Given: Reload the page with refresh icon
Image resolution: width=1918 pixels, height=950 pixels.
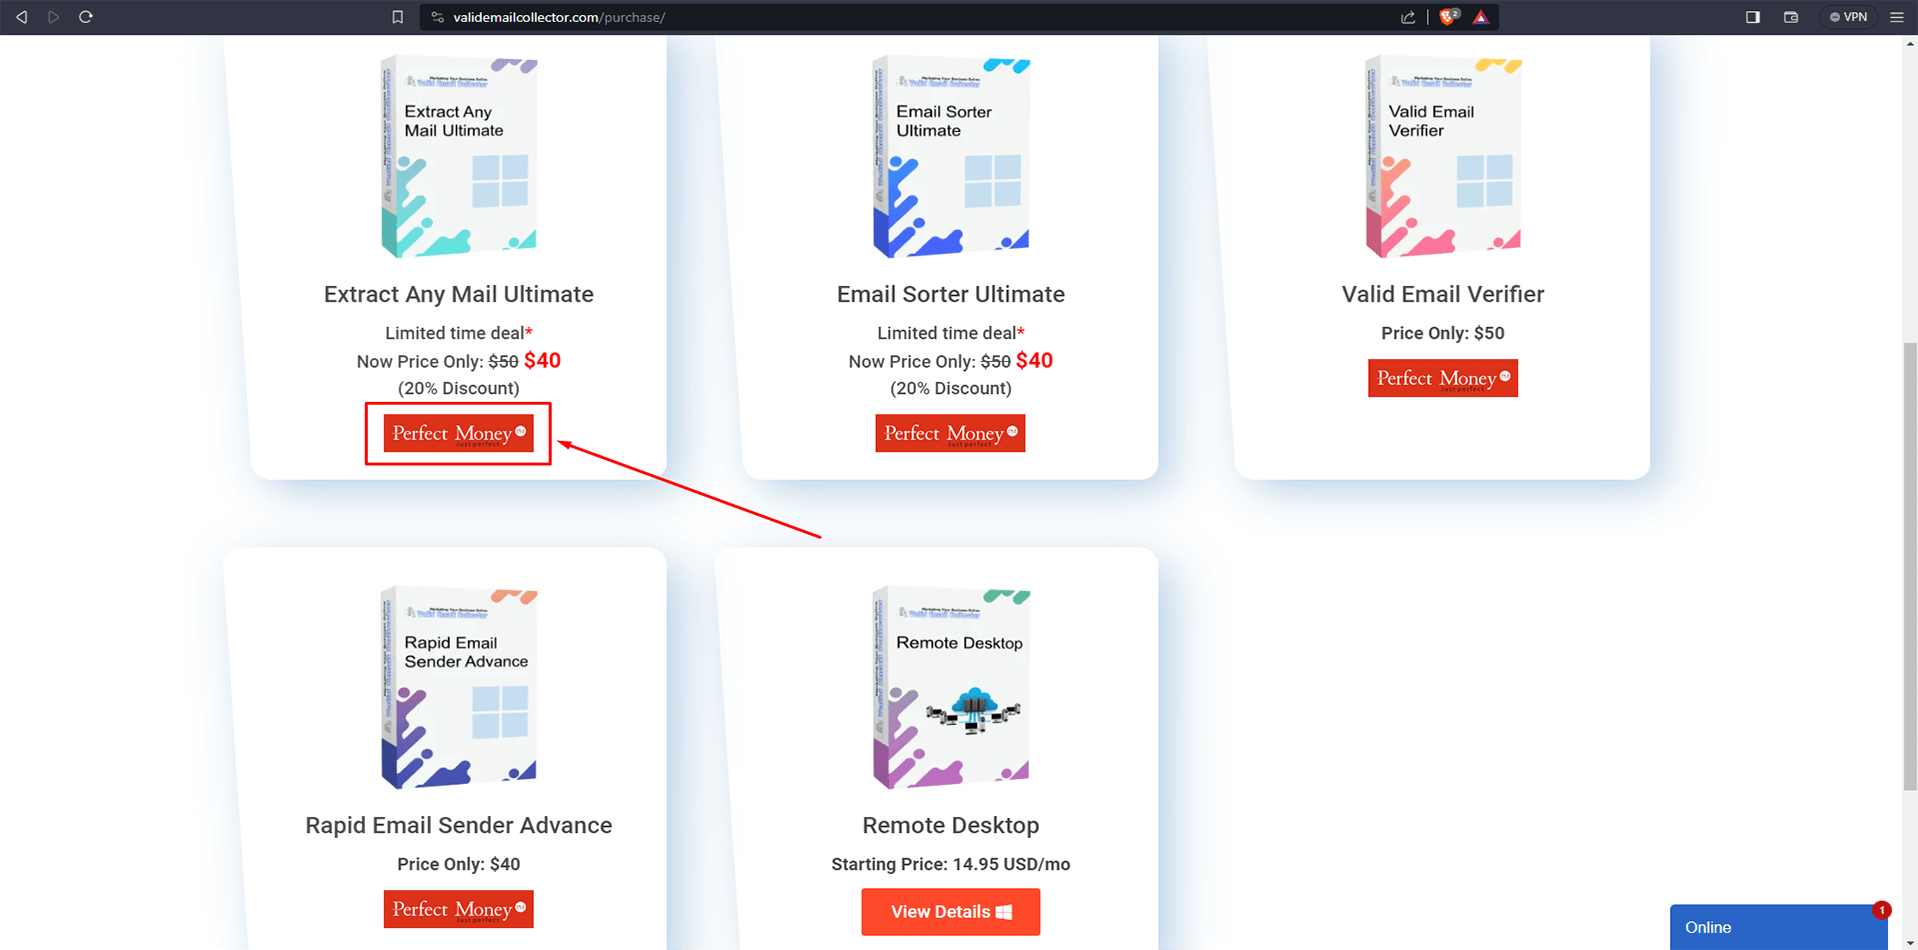Looking at the screenshot, I should click(86, 17).
